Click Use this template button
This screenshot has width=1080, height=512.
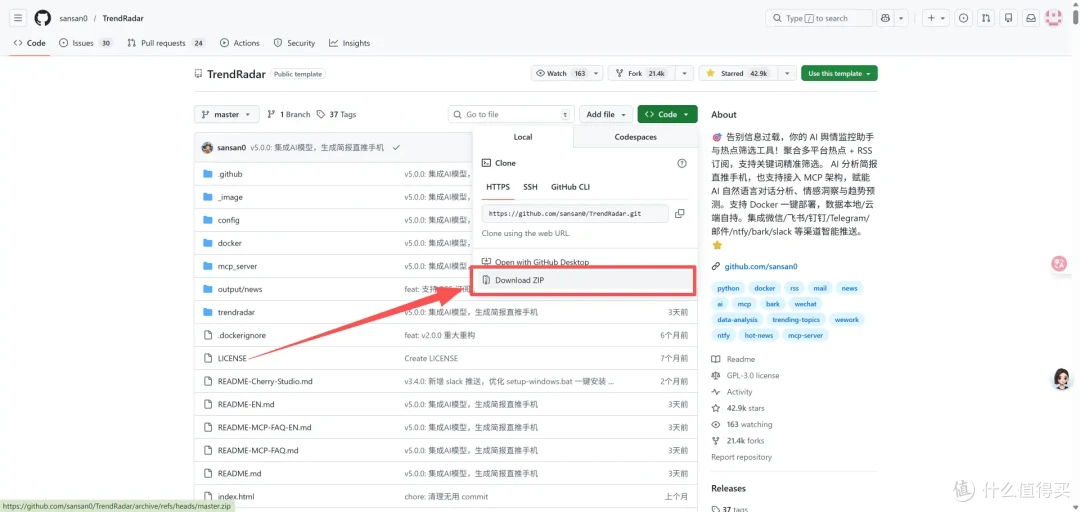(x=839, y=73)
